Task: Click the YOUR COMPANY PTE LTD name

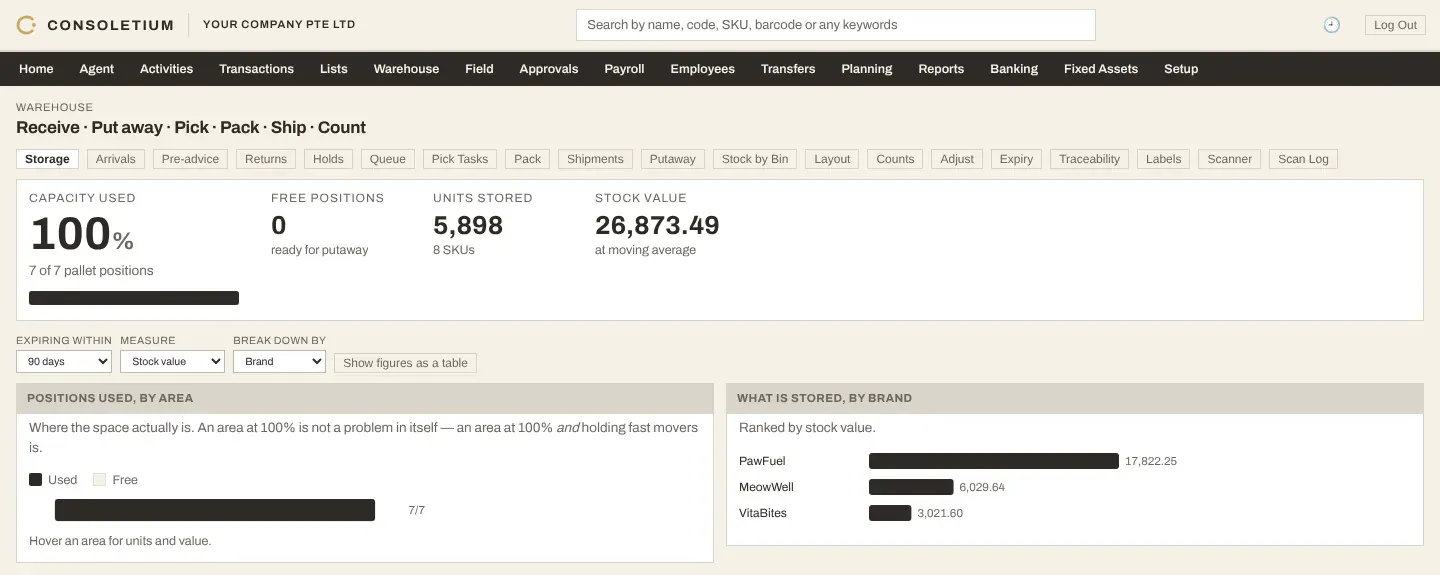Action: 279,25
